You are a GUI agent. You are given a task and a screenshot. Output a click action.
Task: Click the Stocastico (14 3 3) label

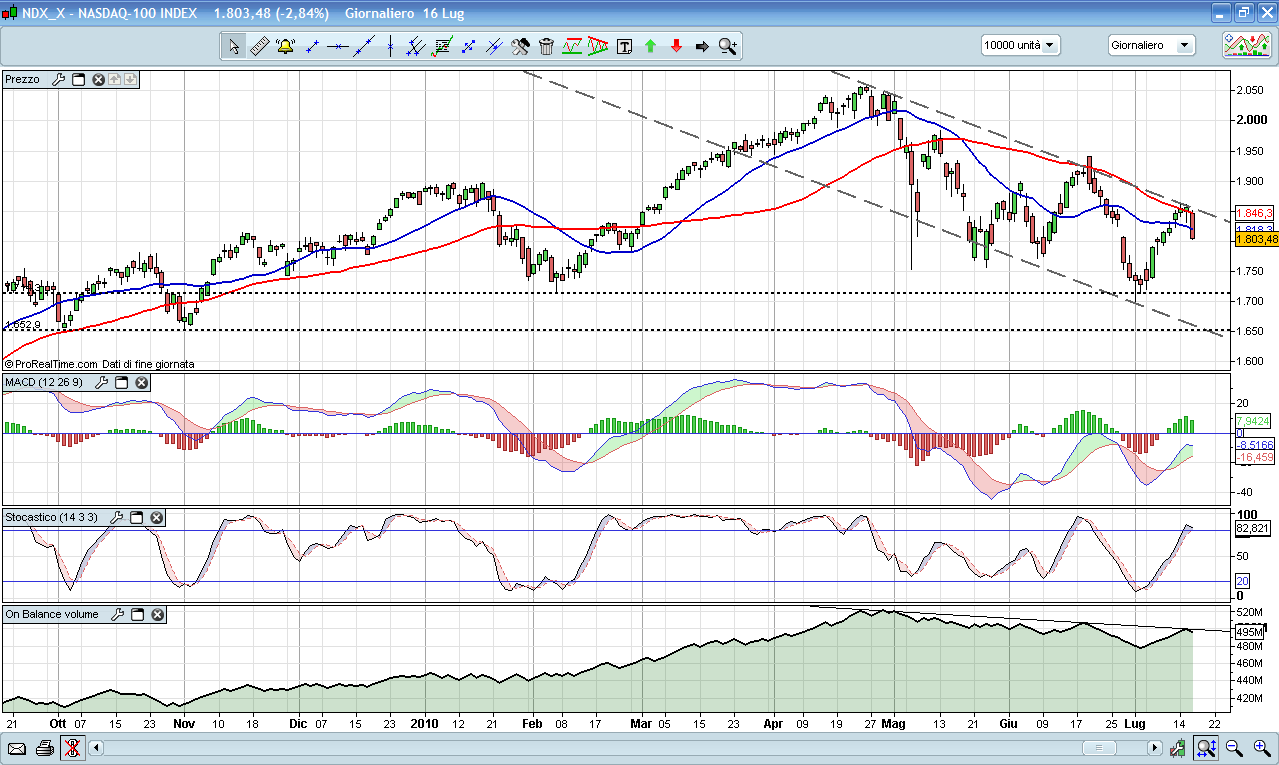[52, 518]
